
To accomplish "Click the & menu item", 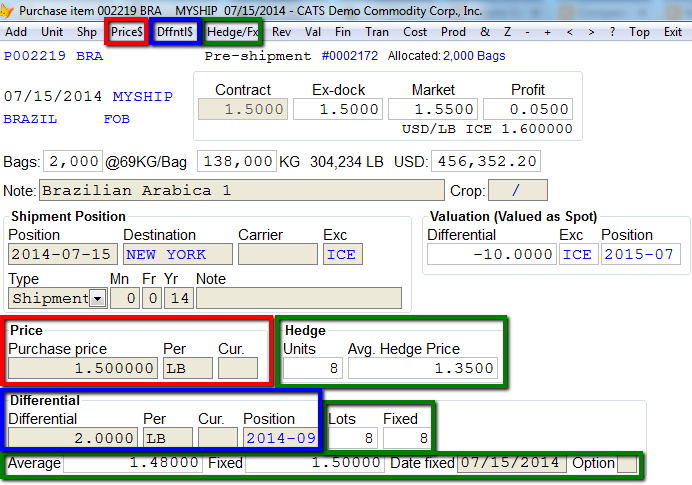I will coord(485,32).
